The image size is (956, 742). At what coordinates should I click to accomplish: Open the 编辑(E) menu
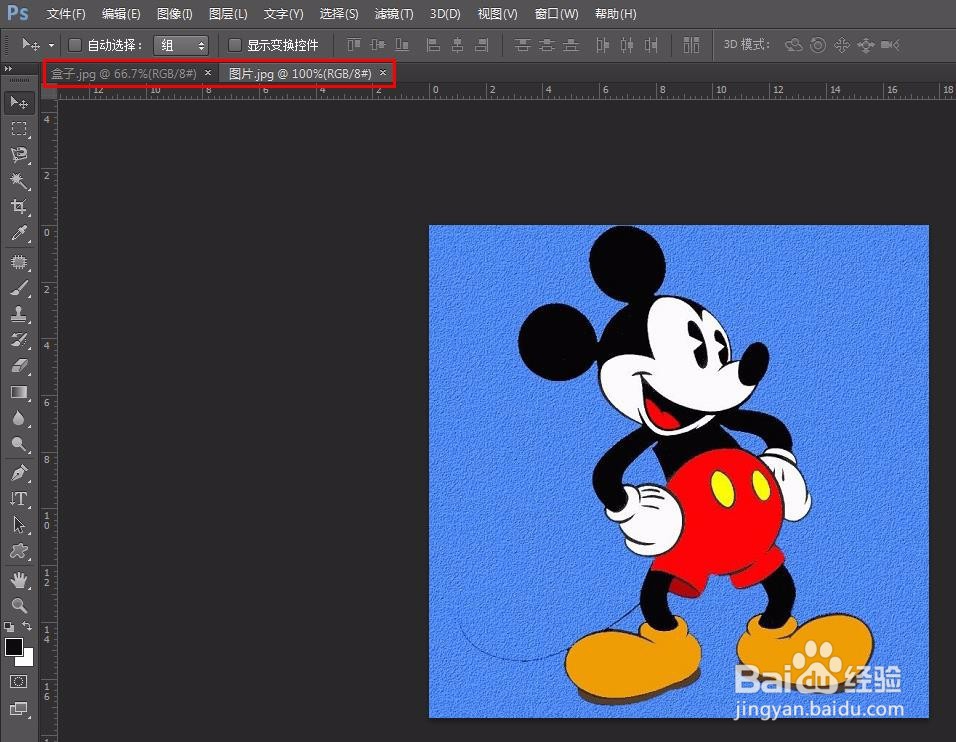coord(121,13)
